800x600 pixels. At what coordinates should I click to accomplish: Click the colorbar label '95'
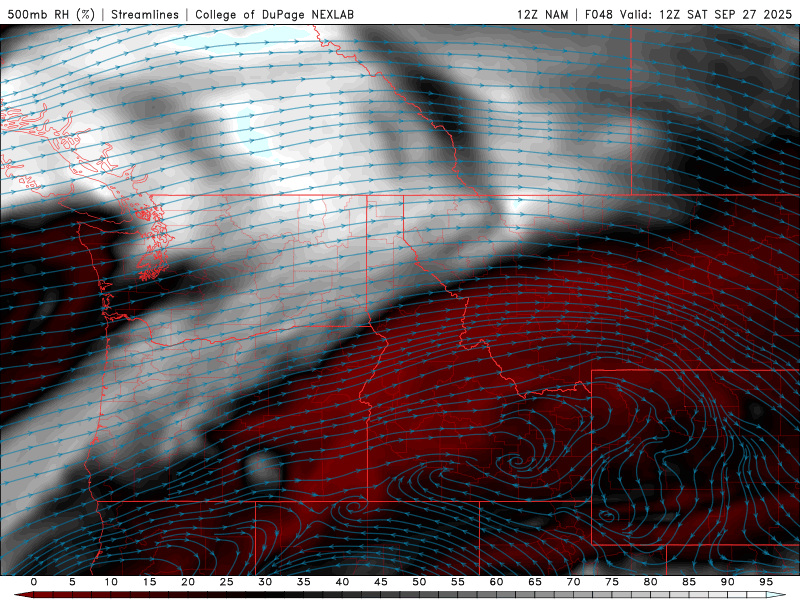[766, 582]
